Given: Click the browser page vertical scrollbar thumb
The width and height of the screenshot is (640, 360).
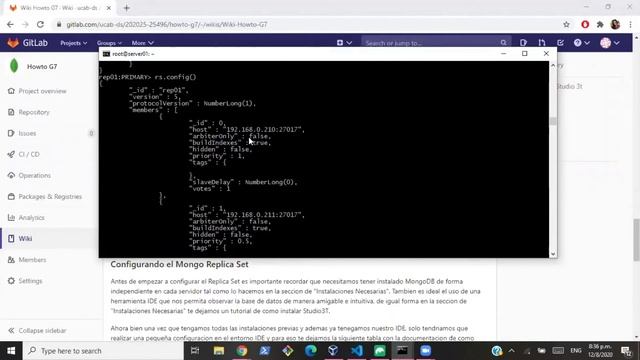Looking at the screenshot, I should click(x=636, y=240).
